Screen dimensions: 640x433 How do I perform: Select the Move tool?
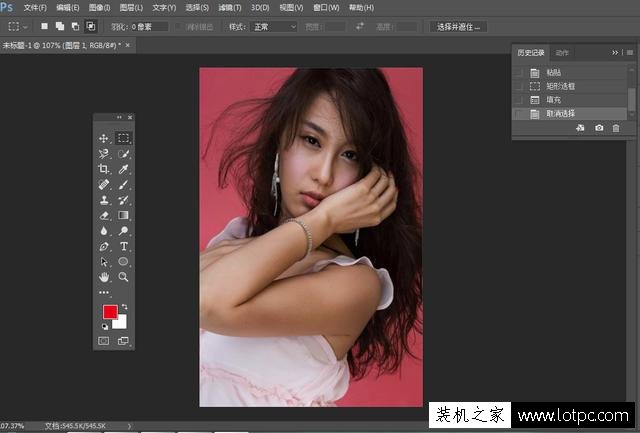tap(104, 138)
